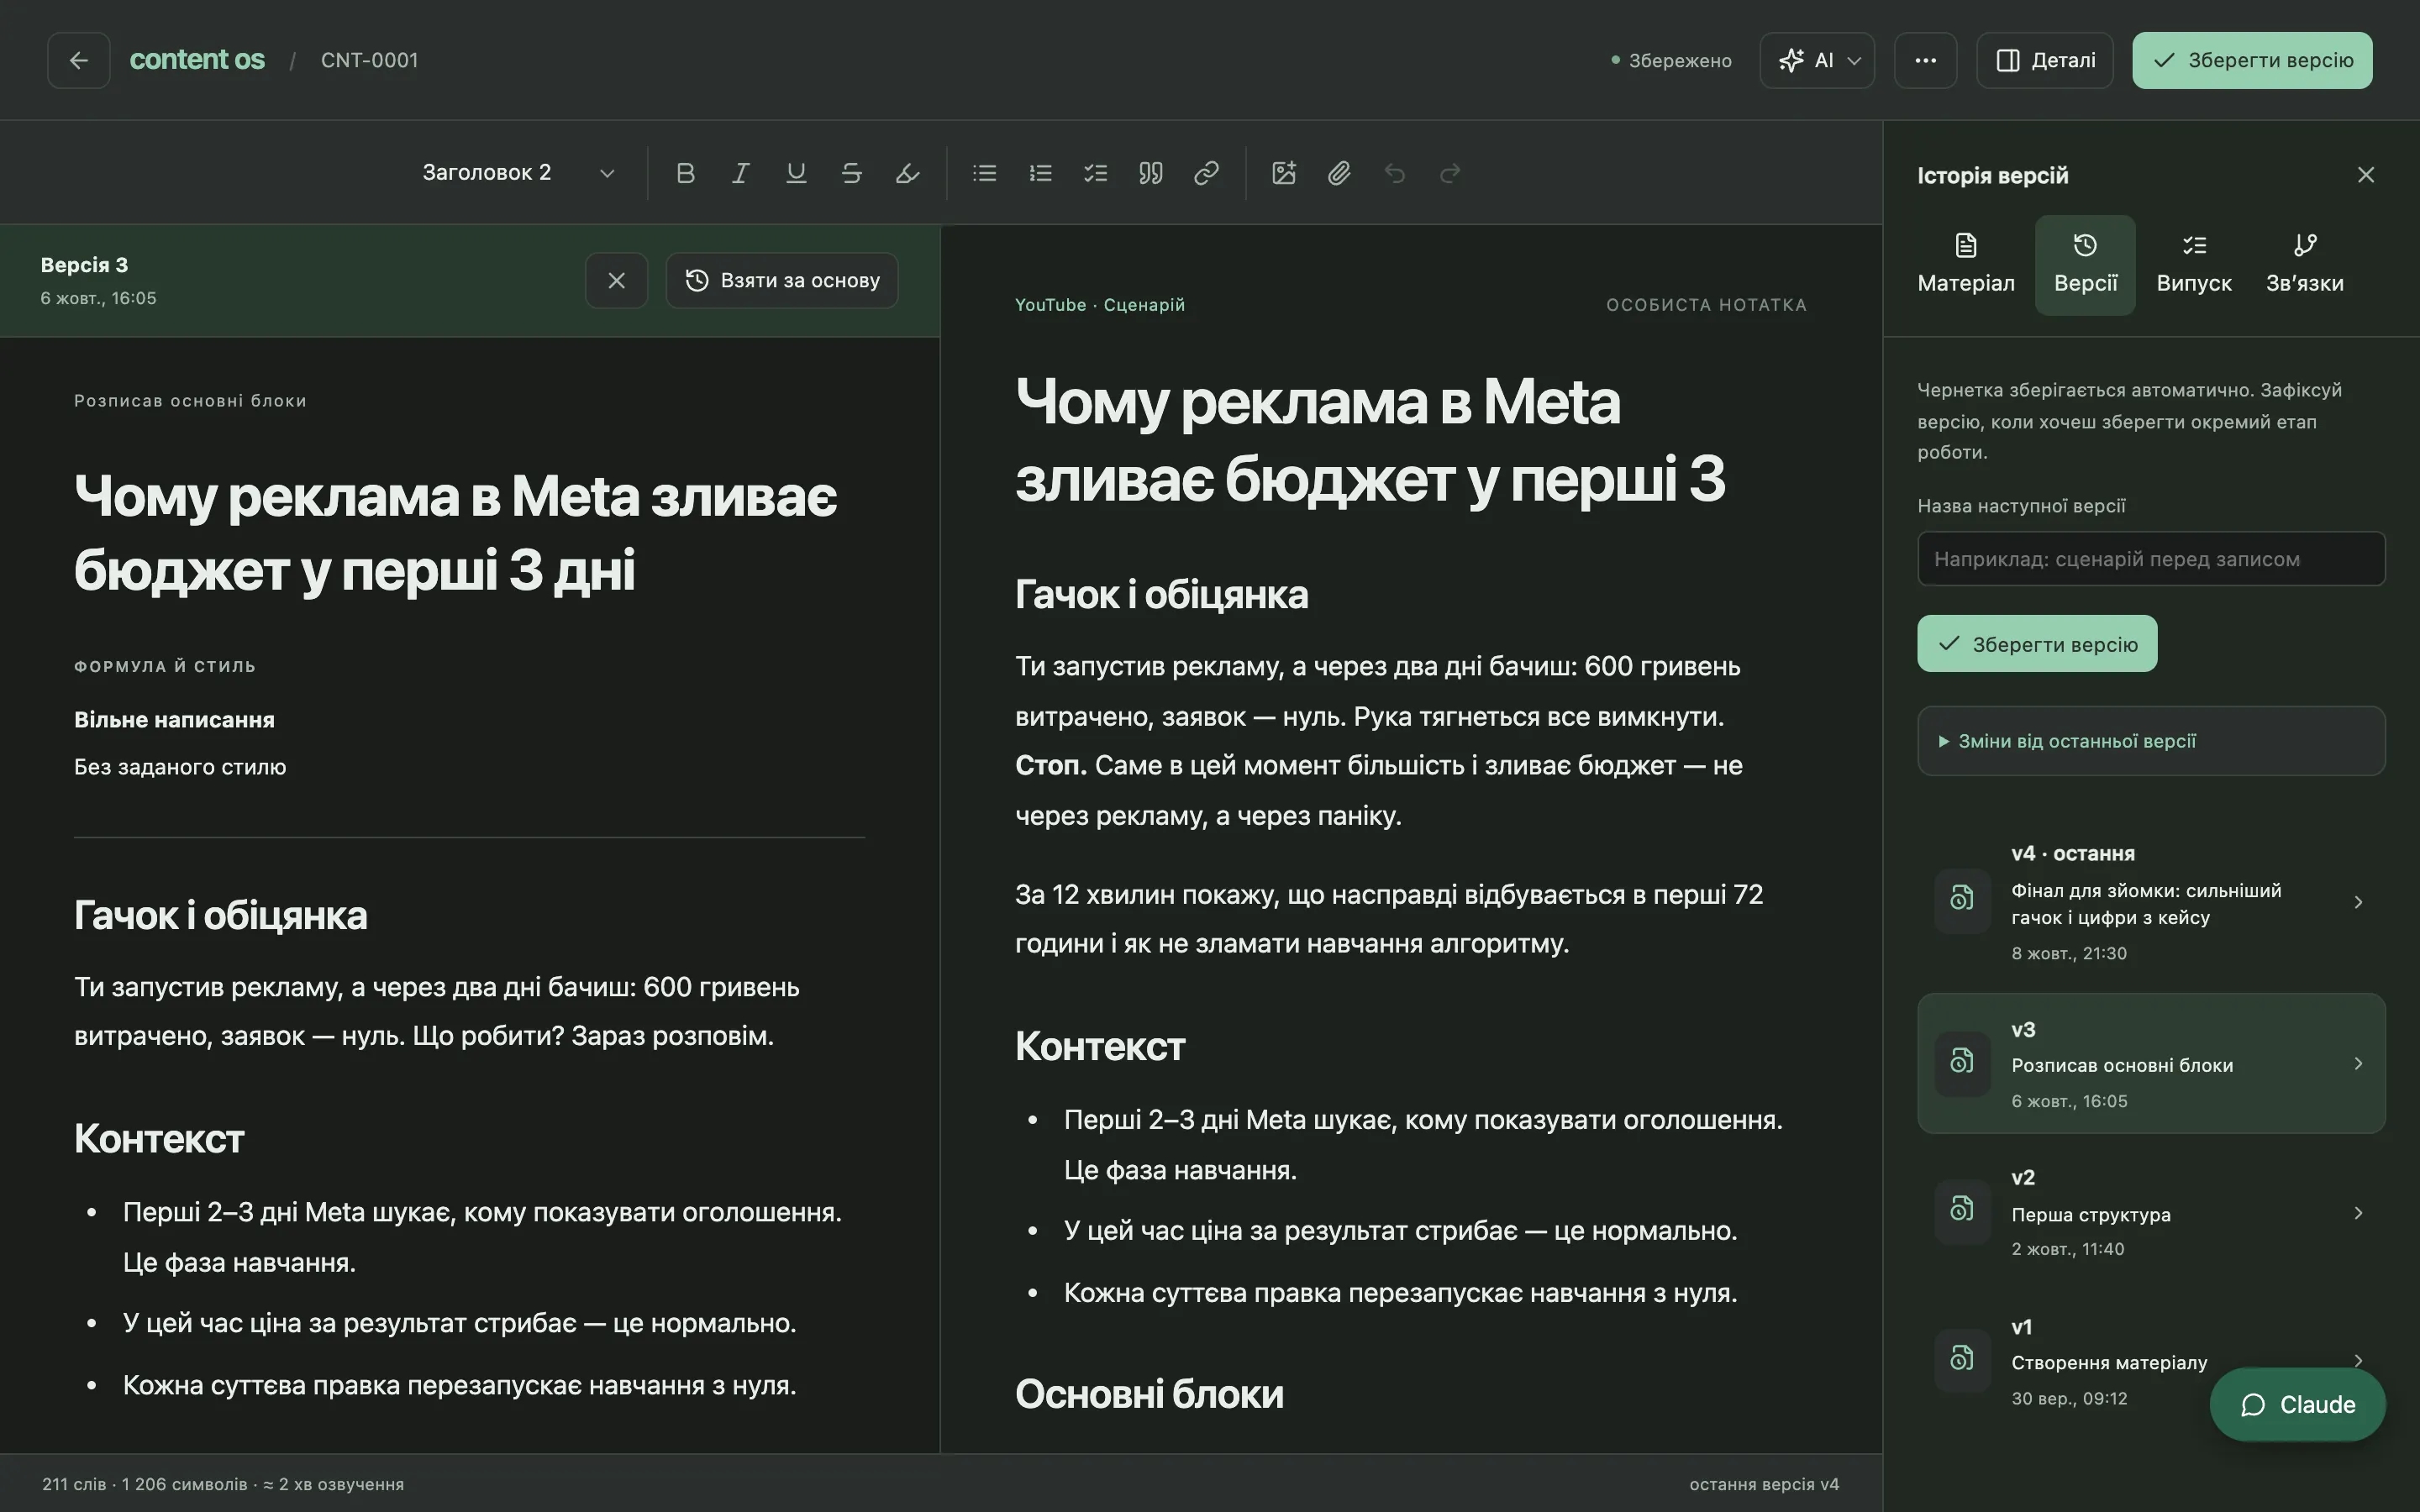2420x1512 pixels.
Task: Click Зберегти версію in the top bar
Action: click(2252, 60)
